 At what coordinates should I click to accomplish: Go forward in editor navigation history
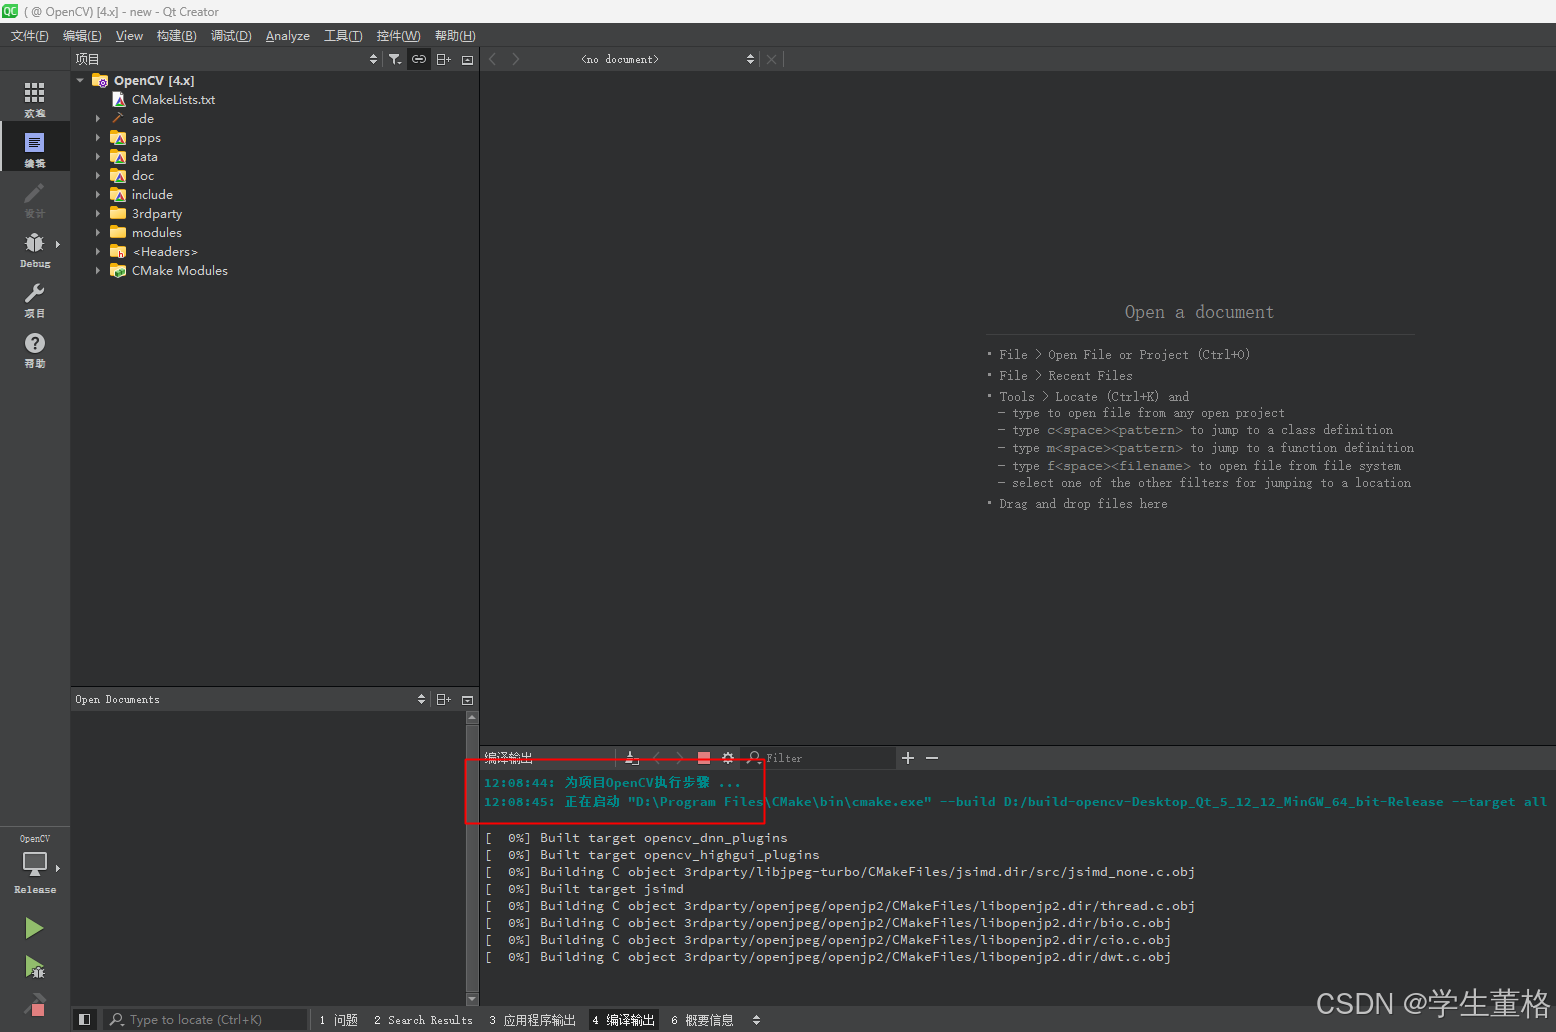point(515,59)
